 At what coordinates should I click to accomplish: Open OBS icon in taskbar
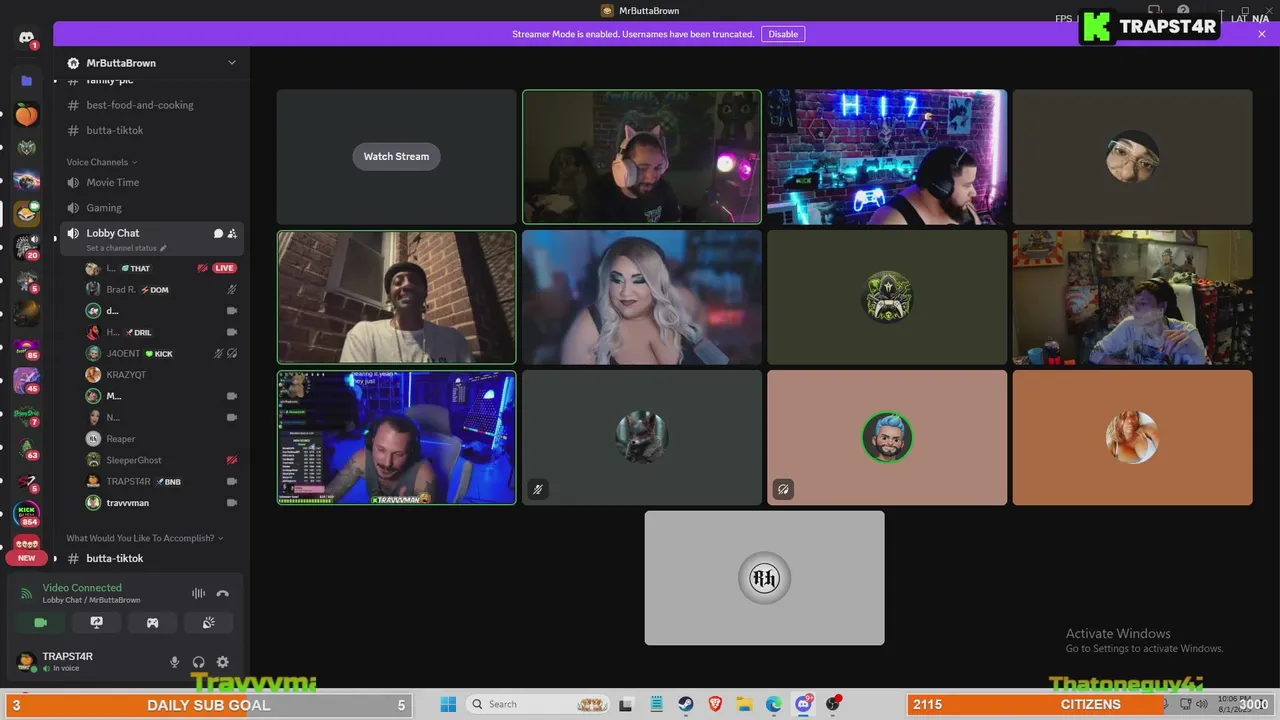click(833, 704)
